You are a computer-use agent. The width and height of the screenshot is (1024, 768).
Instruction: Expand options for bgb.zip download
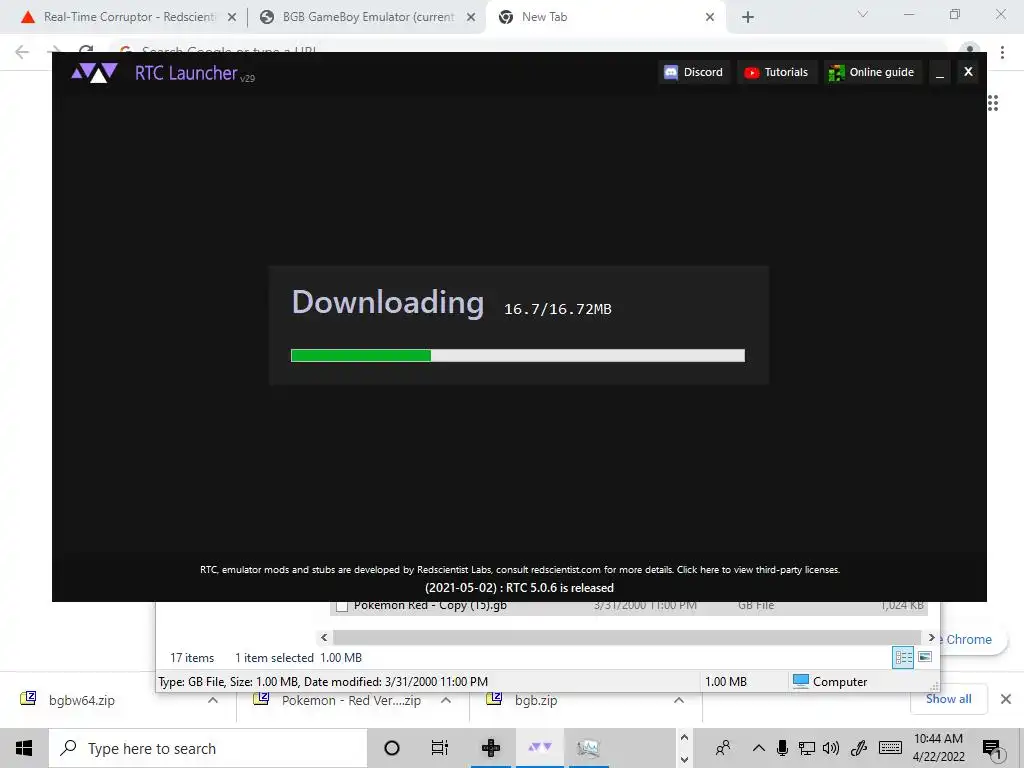679,700
